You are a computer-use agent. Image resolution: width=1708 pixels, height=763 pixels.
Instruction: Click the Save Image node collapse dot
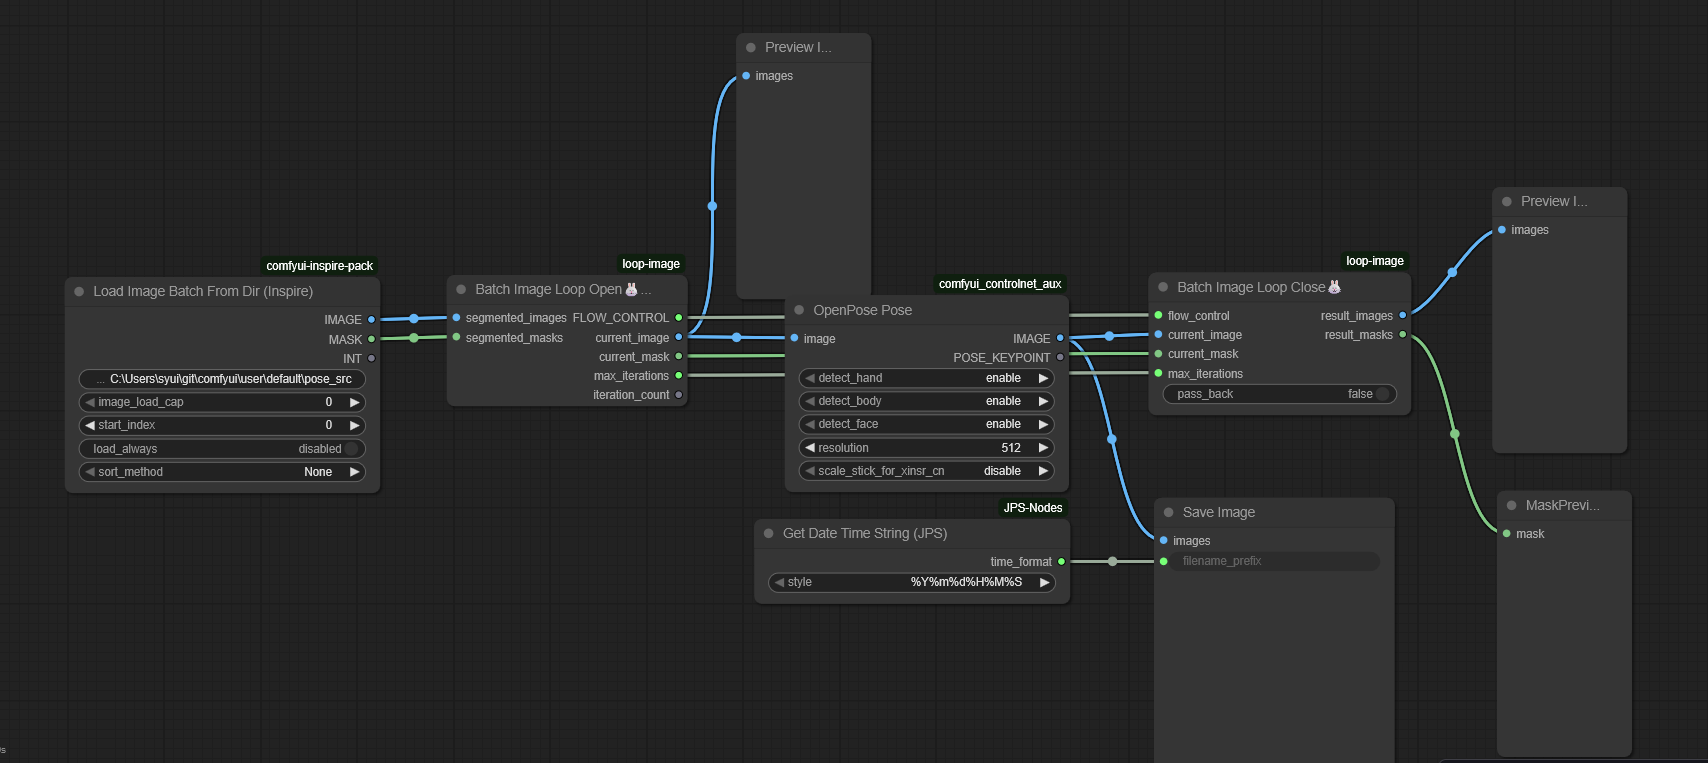(1168, 512)
